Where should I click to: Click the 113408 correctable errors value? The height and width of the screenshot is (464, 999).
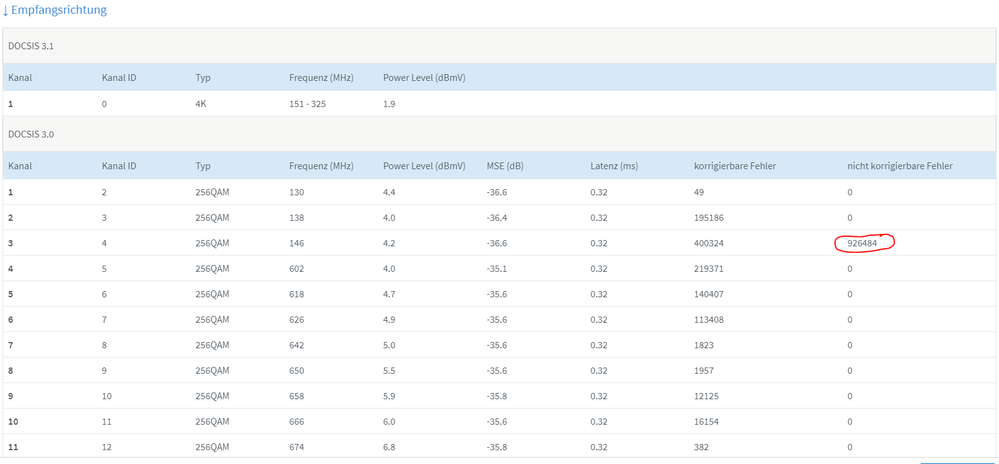pyautogui.click(x=710, y=319)
